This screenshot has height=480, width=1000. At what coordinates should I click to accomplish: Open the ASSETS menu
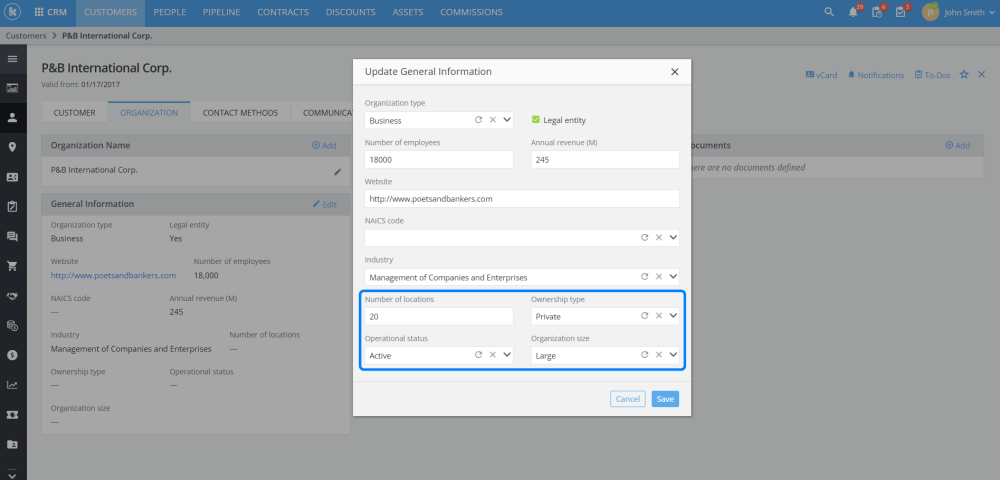pyautogui.click(x=408, y=12)
